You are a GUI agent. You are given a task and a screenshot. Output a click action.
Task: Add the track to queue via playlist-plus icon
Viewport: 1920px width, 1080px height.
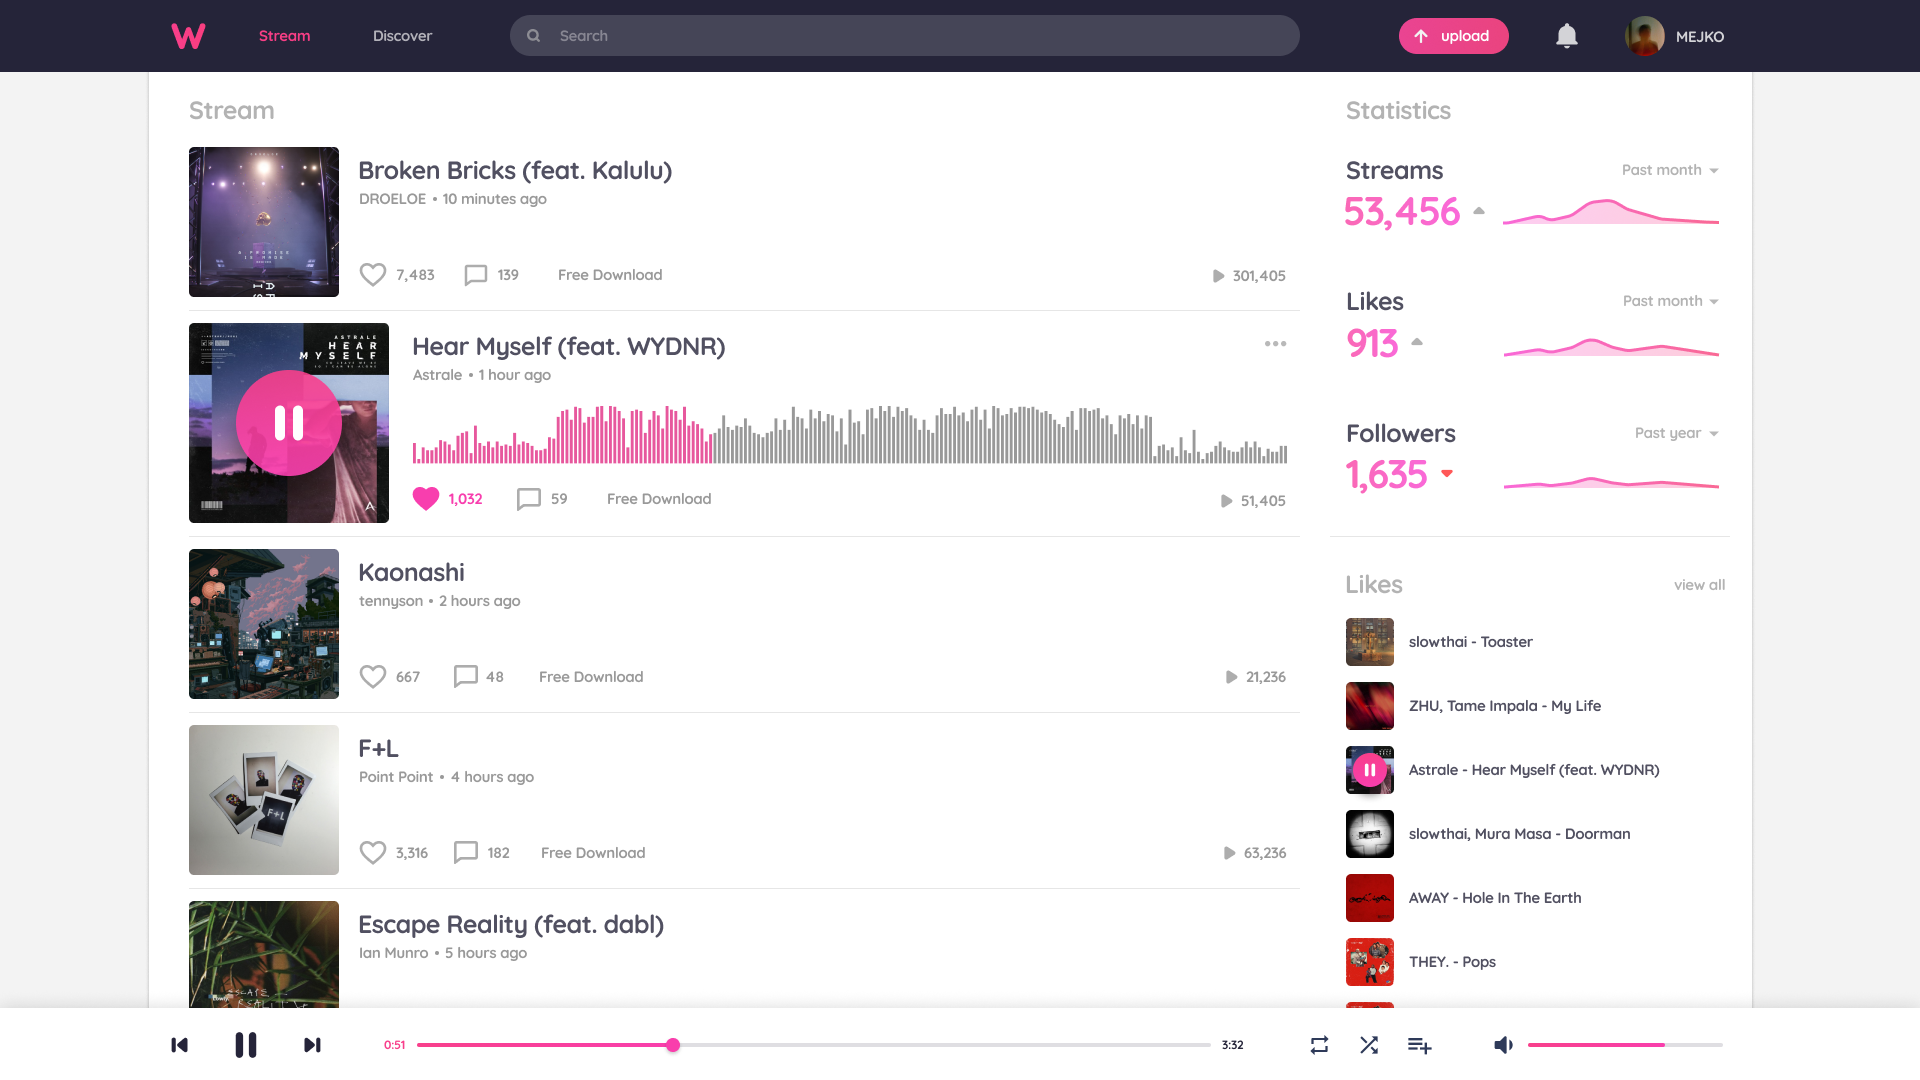point(1419,1045)
